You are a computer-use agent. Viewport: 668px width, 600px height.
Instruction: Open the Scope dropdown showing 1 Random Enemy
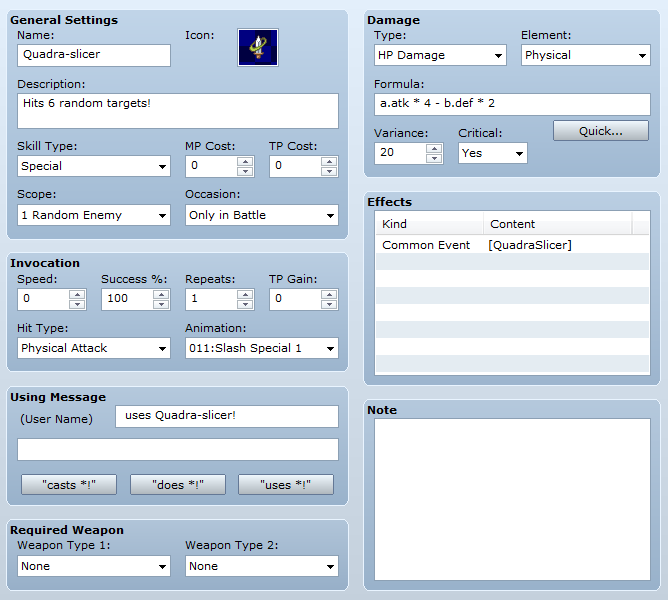point(94,215)
